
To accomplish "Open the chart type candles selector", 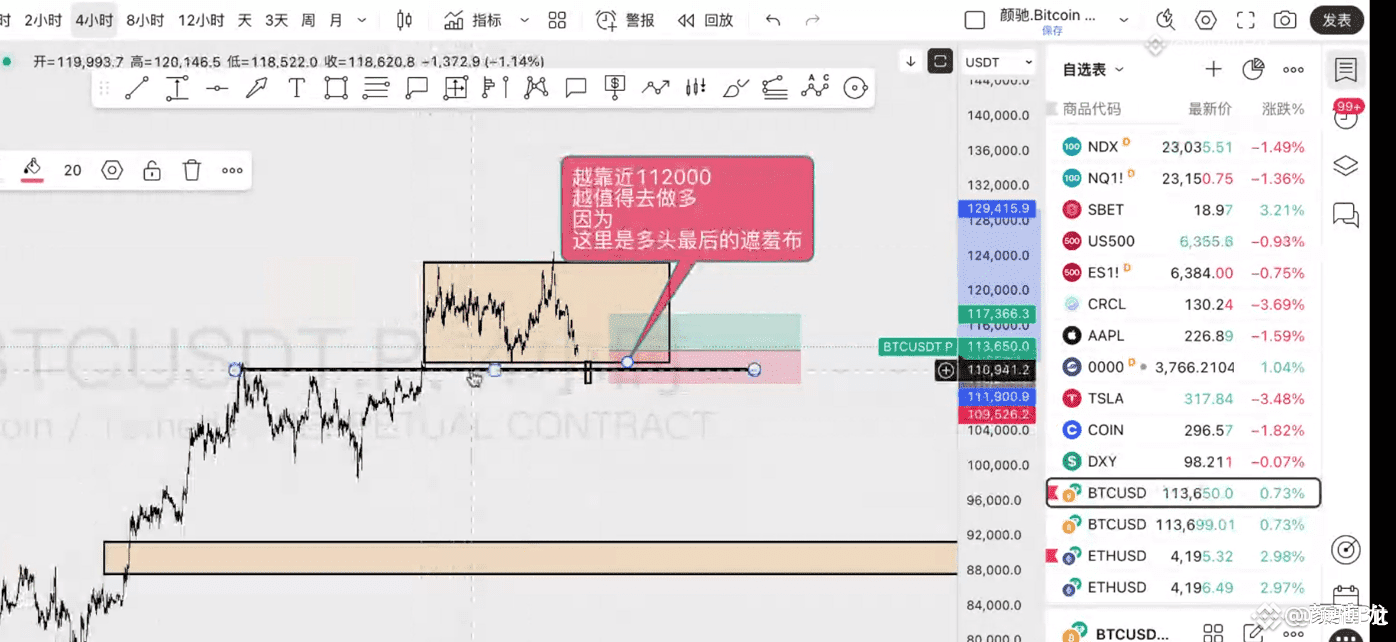I will (404, 20).
